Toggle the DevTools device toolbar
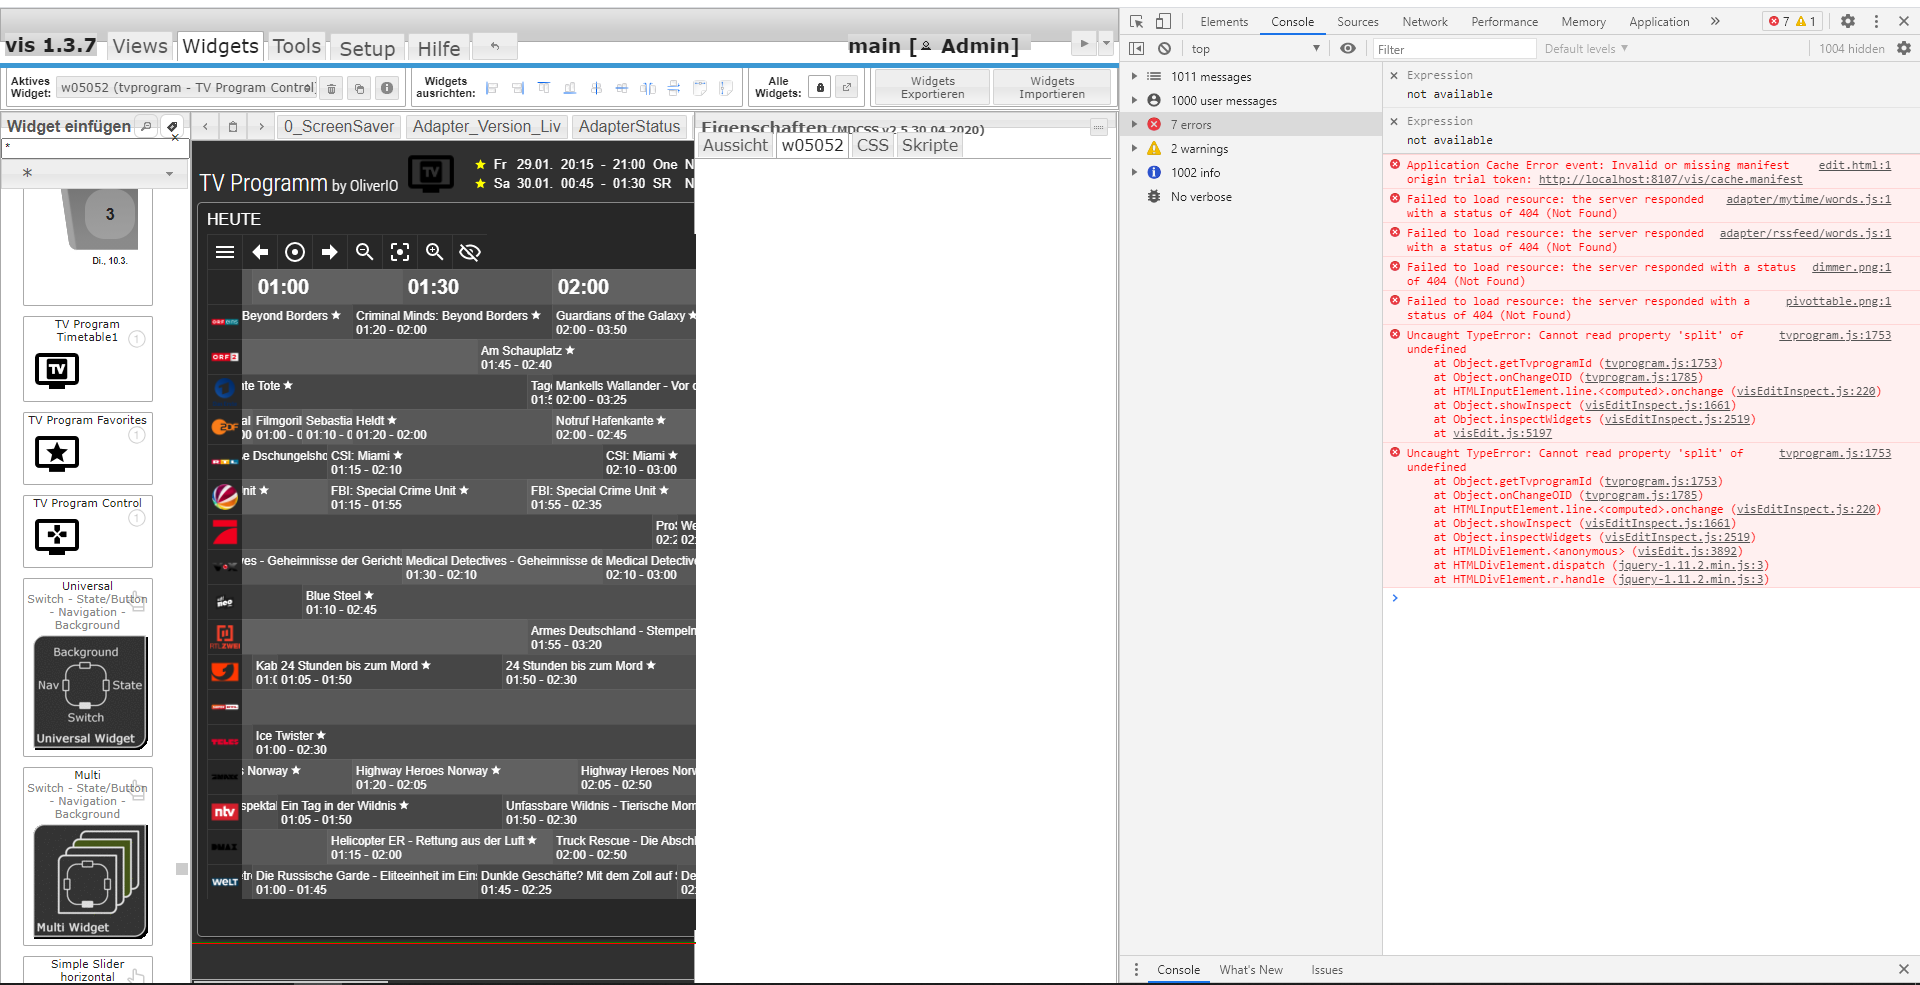1920x985 pixels. (x=1163, y=21)
